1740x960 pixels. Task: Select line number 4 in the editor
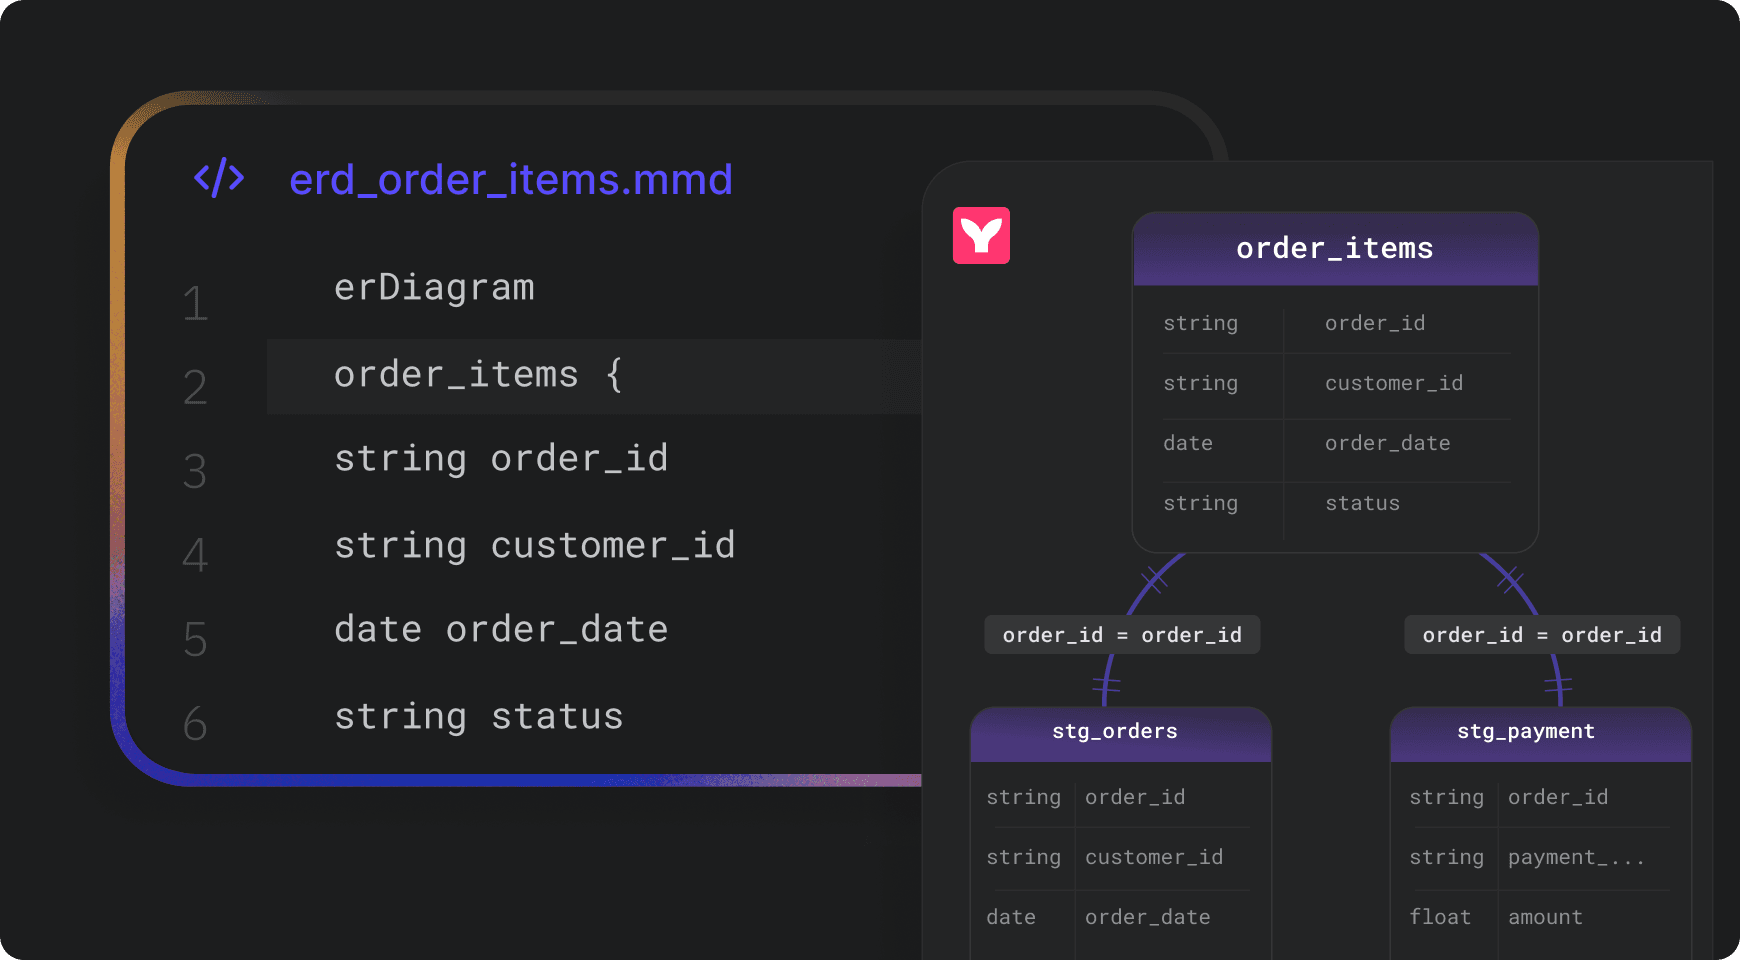point(195,555)
